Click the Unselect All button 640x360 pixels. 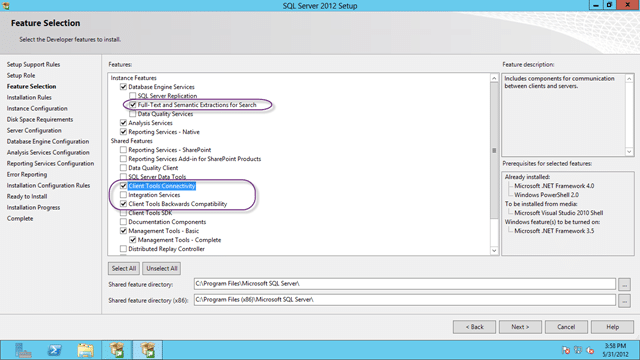(x=162, y=269)
